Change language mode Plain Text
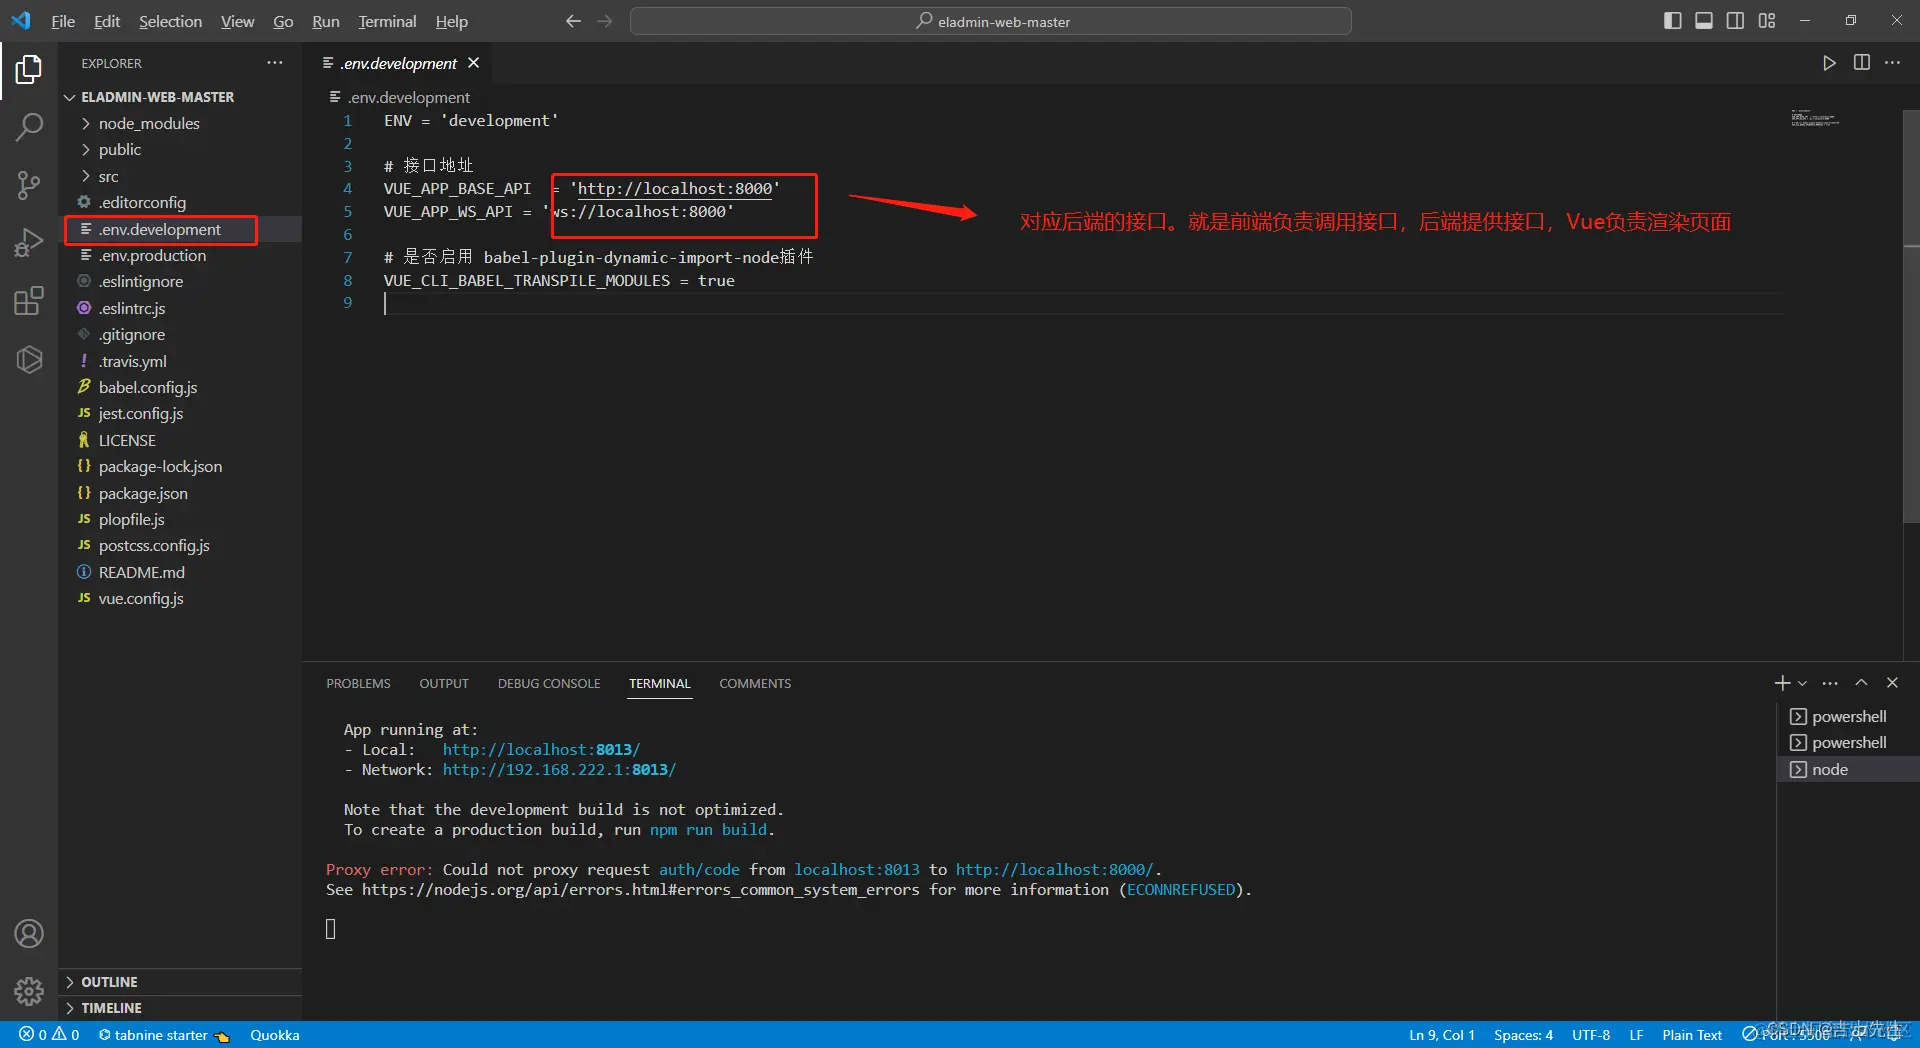Screen dimensions: 1920x1048 [x=1692, y=1035]
